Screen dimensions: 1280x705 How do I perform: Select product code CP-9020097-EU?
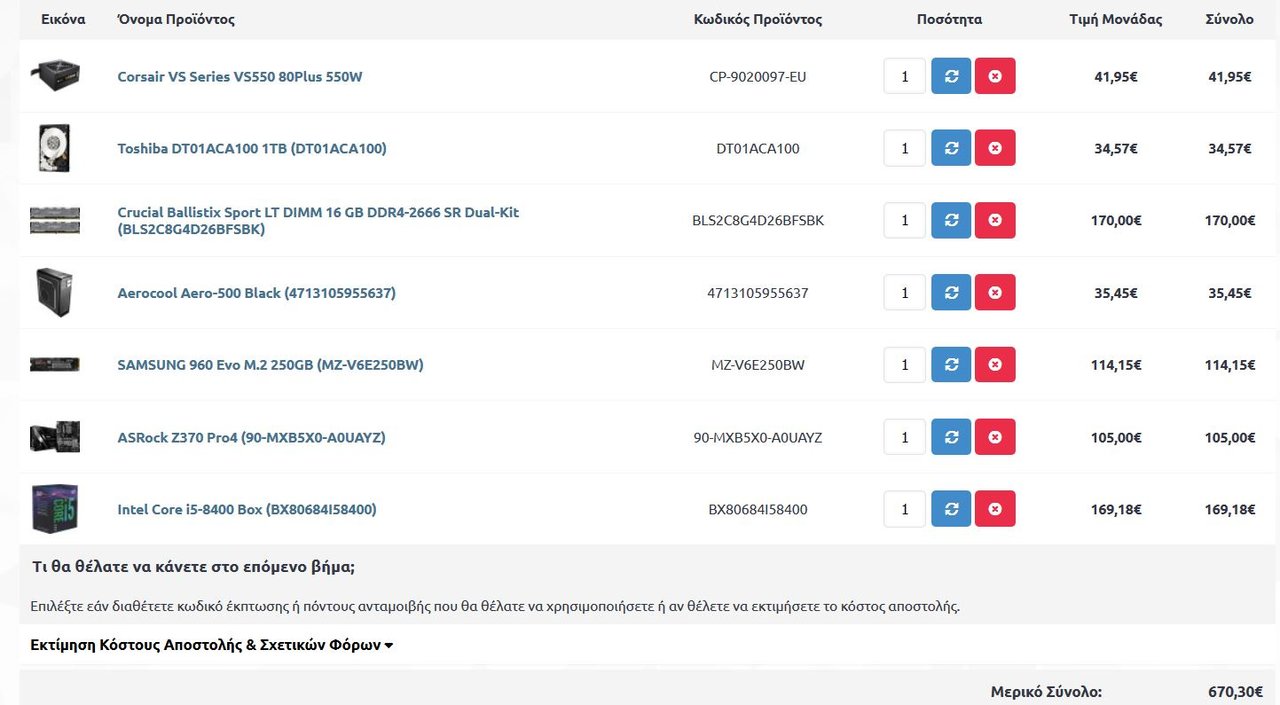[x=758, y=76]
